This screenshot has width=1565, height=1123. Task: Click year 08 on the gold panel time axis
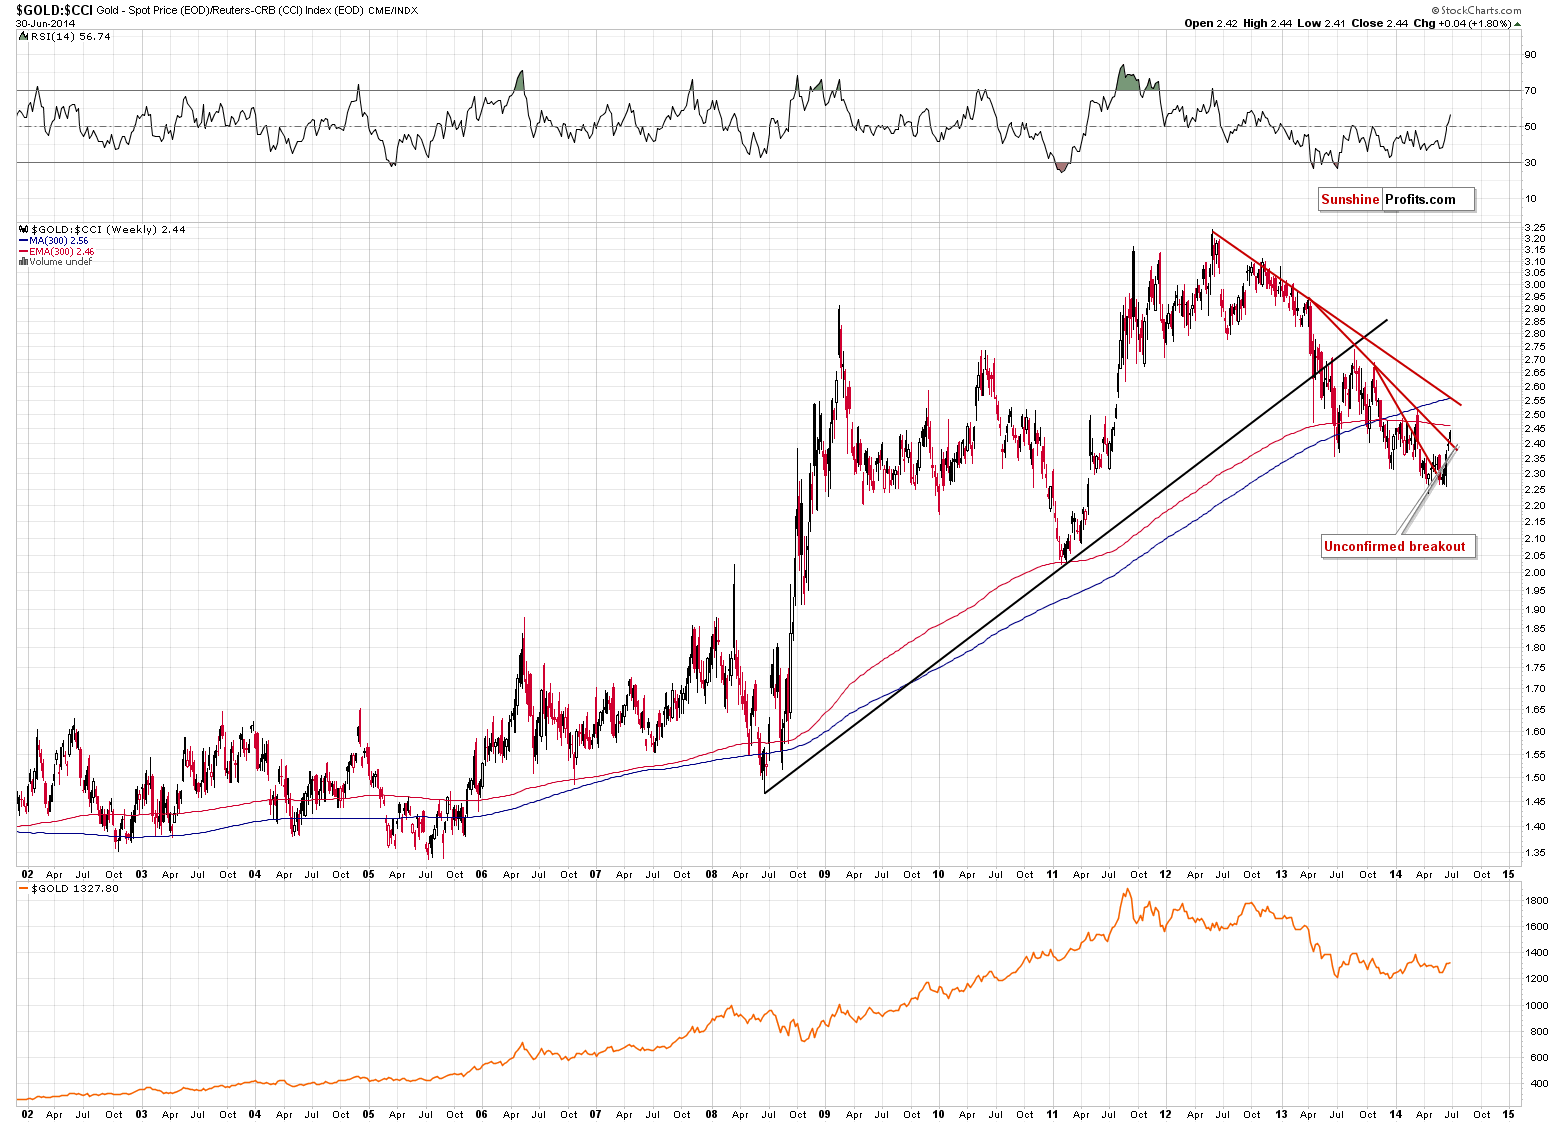(711, 1114)
